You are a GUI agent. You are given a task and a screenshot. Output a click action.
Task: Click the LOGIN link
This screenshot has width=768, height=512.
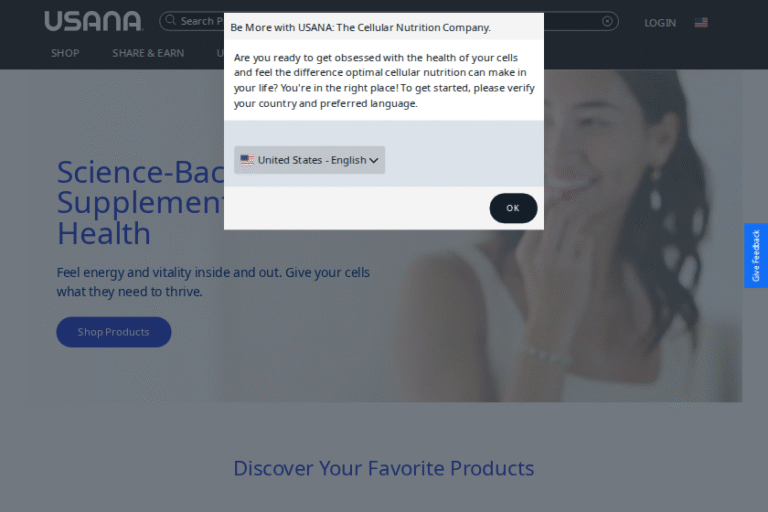click(x=660, y=23)
